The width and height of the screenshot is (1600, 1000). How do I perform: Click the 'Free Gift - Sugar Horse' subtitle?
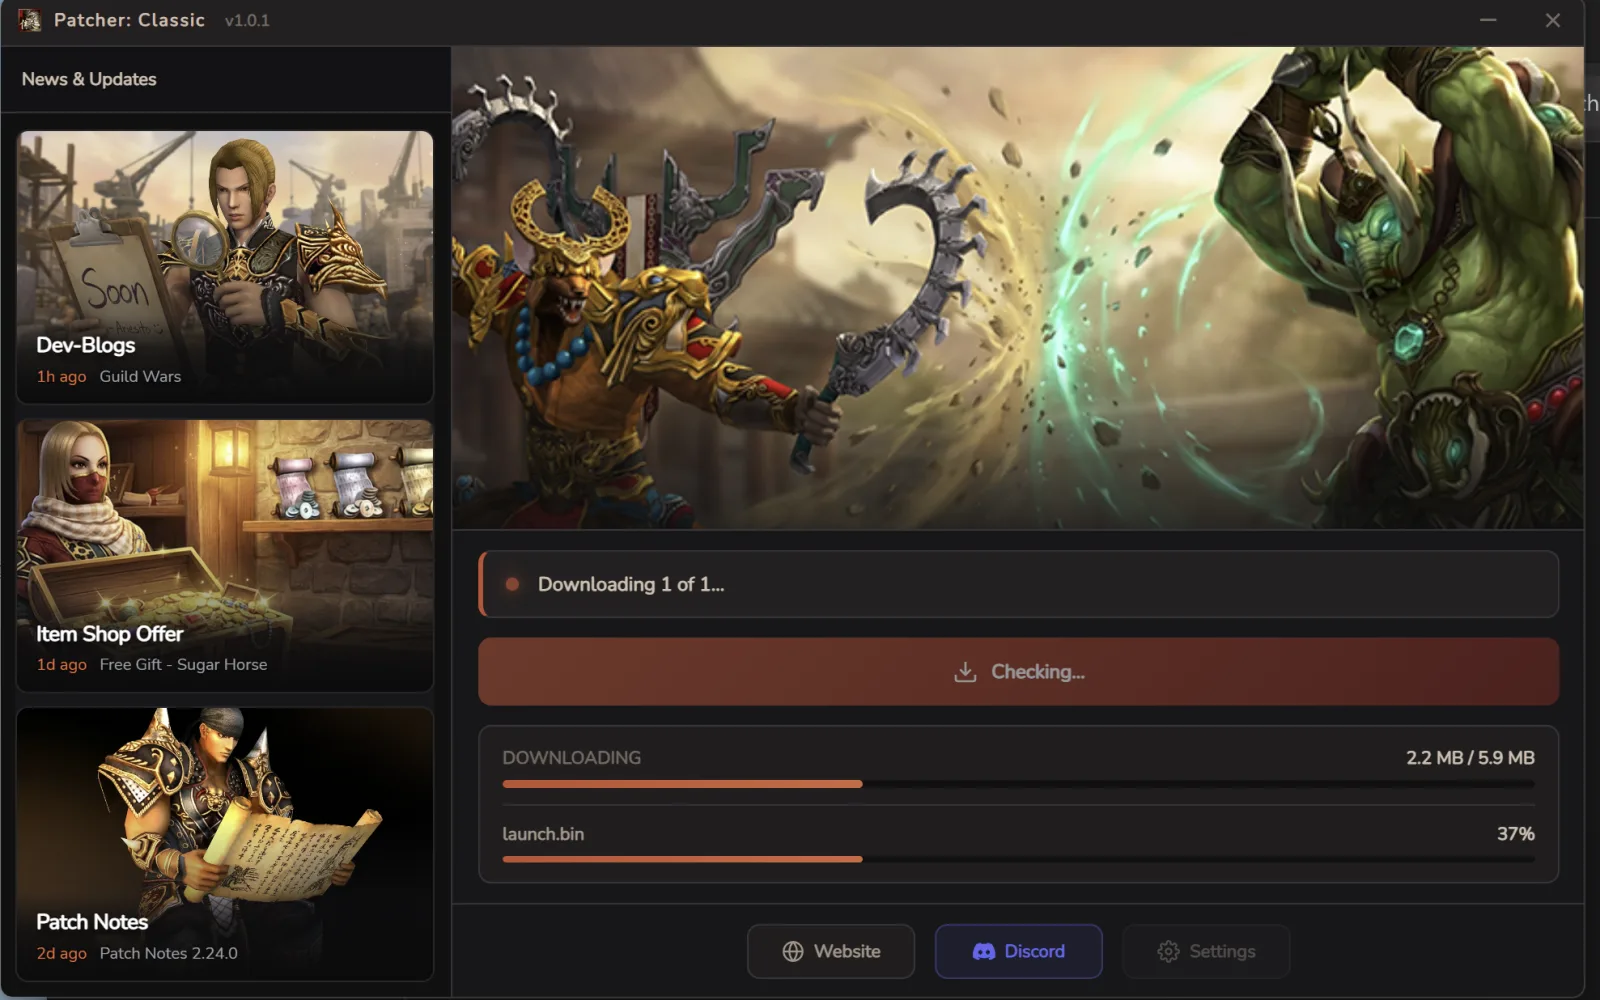coord(183,665)
